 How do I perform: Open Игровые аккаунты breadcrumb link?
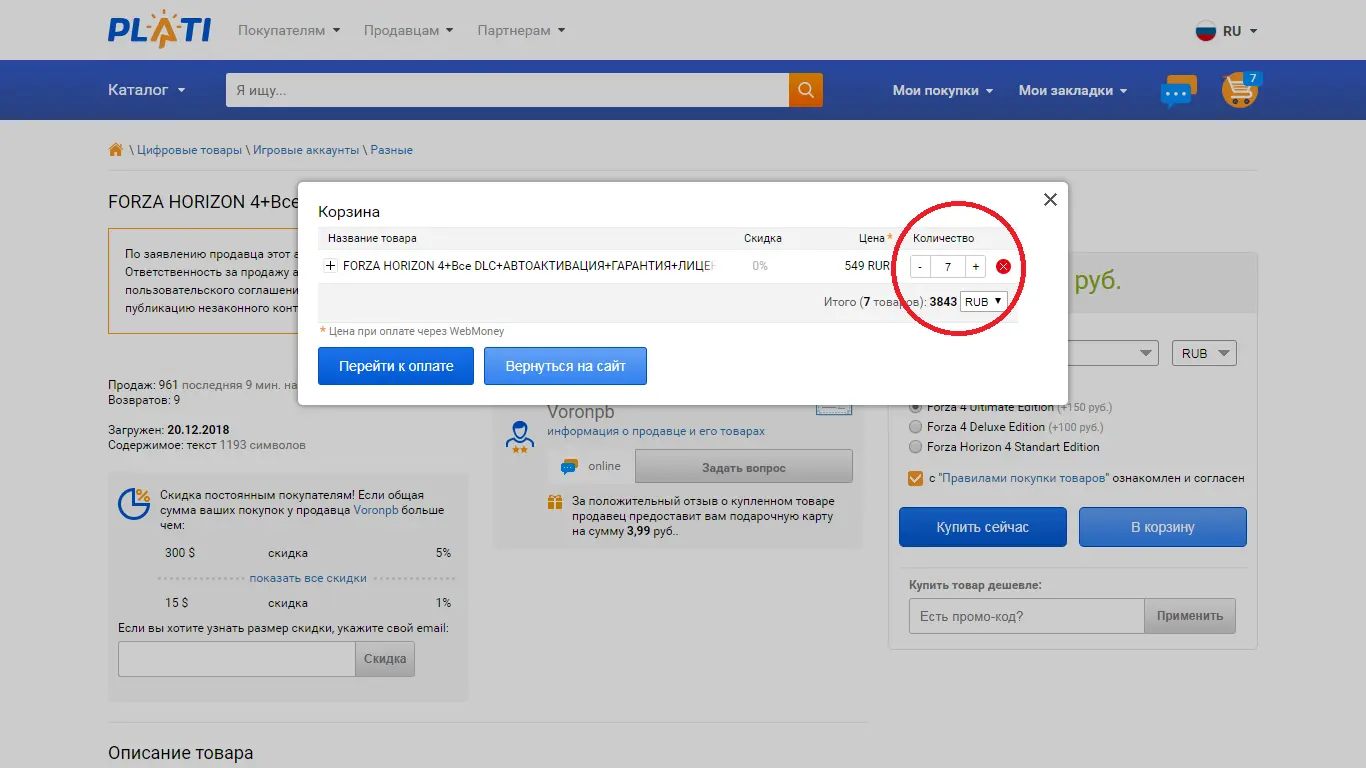click(306, 150)
